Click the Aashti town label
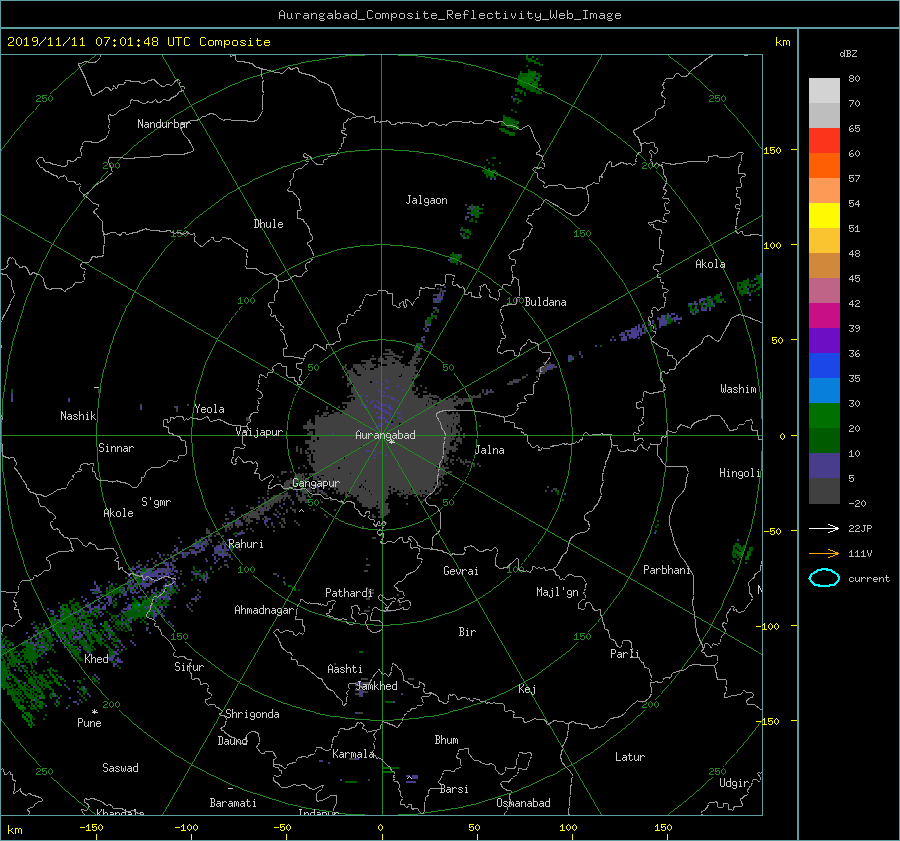900x841 pixels. click(x=344, y=669)
